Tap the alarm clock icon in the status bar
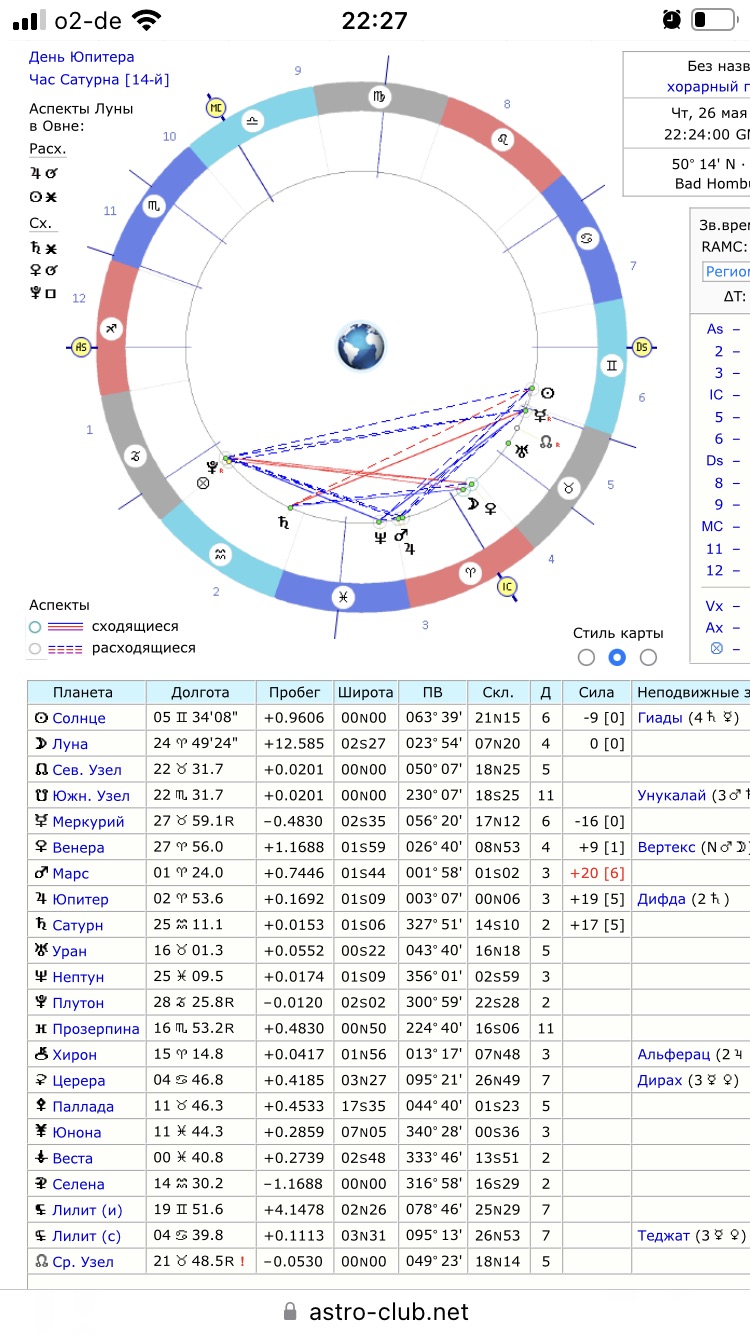Viewport: 750px width, 1334px height. pos(672,19)
